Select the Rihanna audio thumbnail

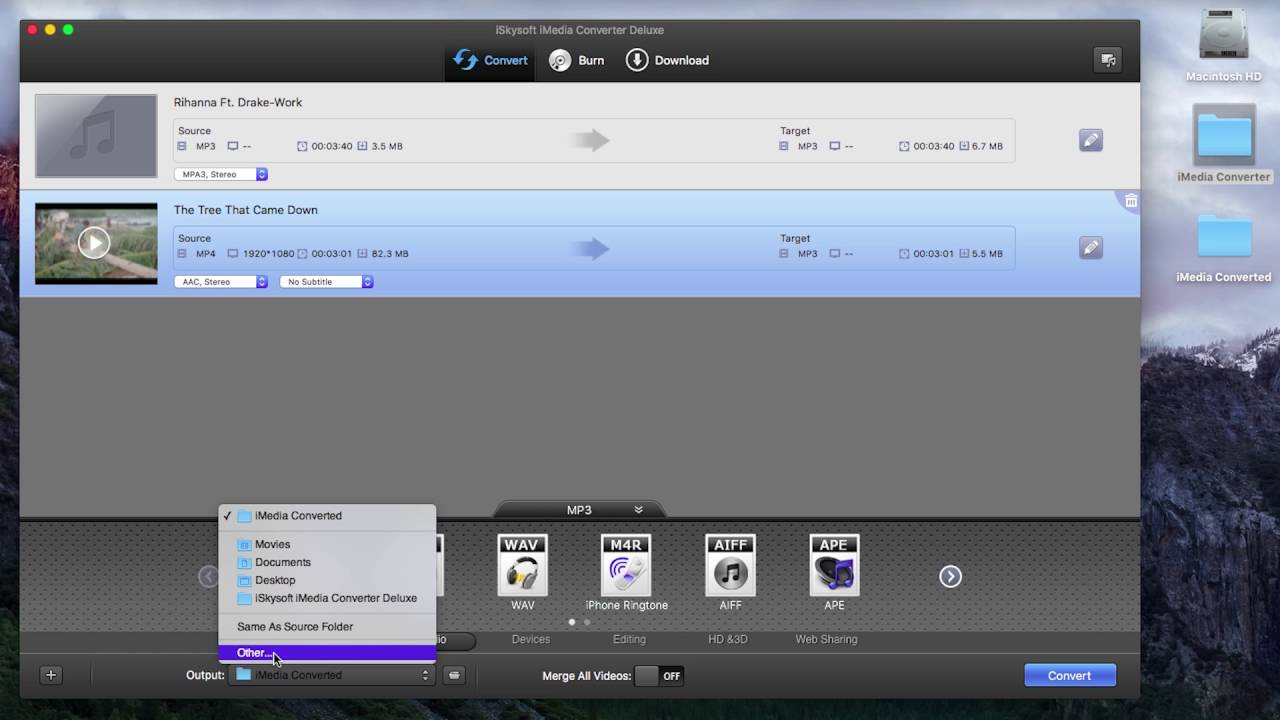tap(96, 136)
